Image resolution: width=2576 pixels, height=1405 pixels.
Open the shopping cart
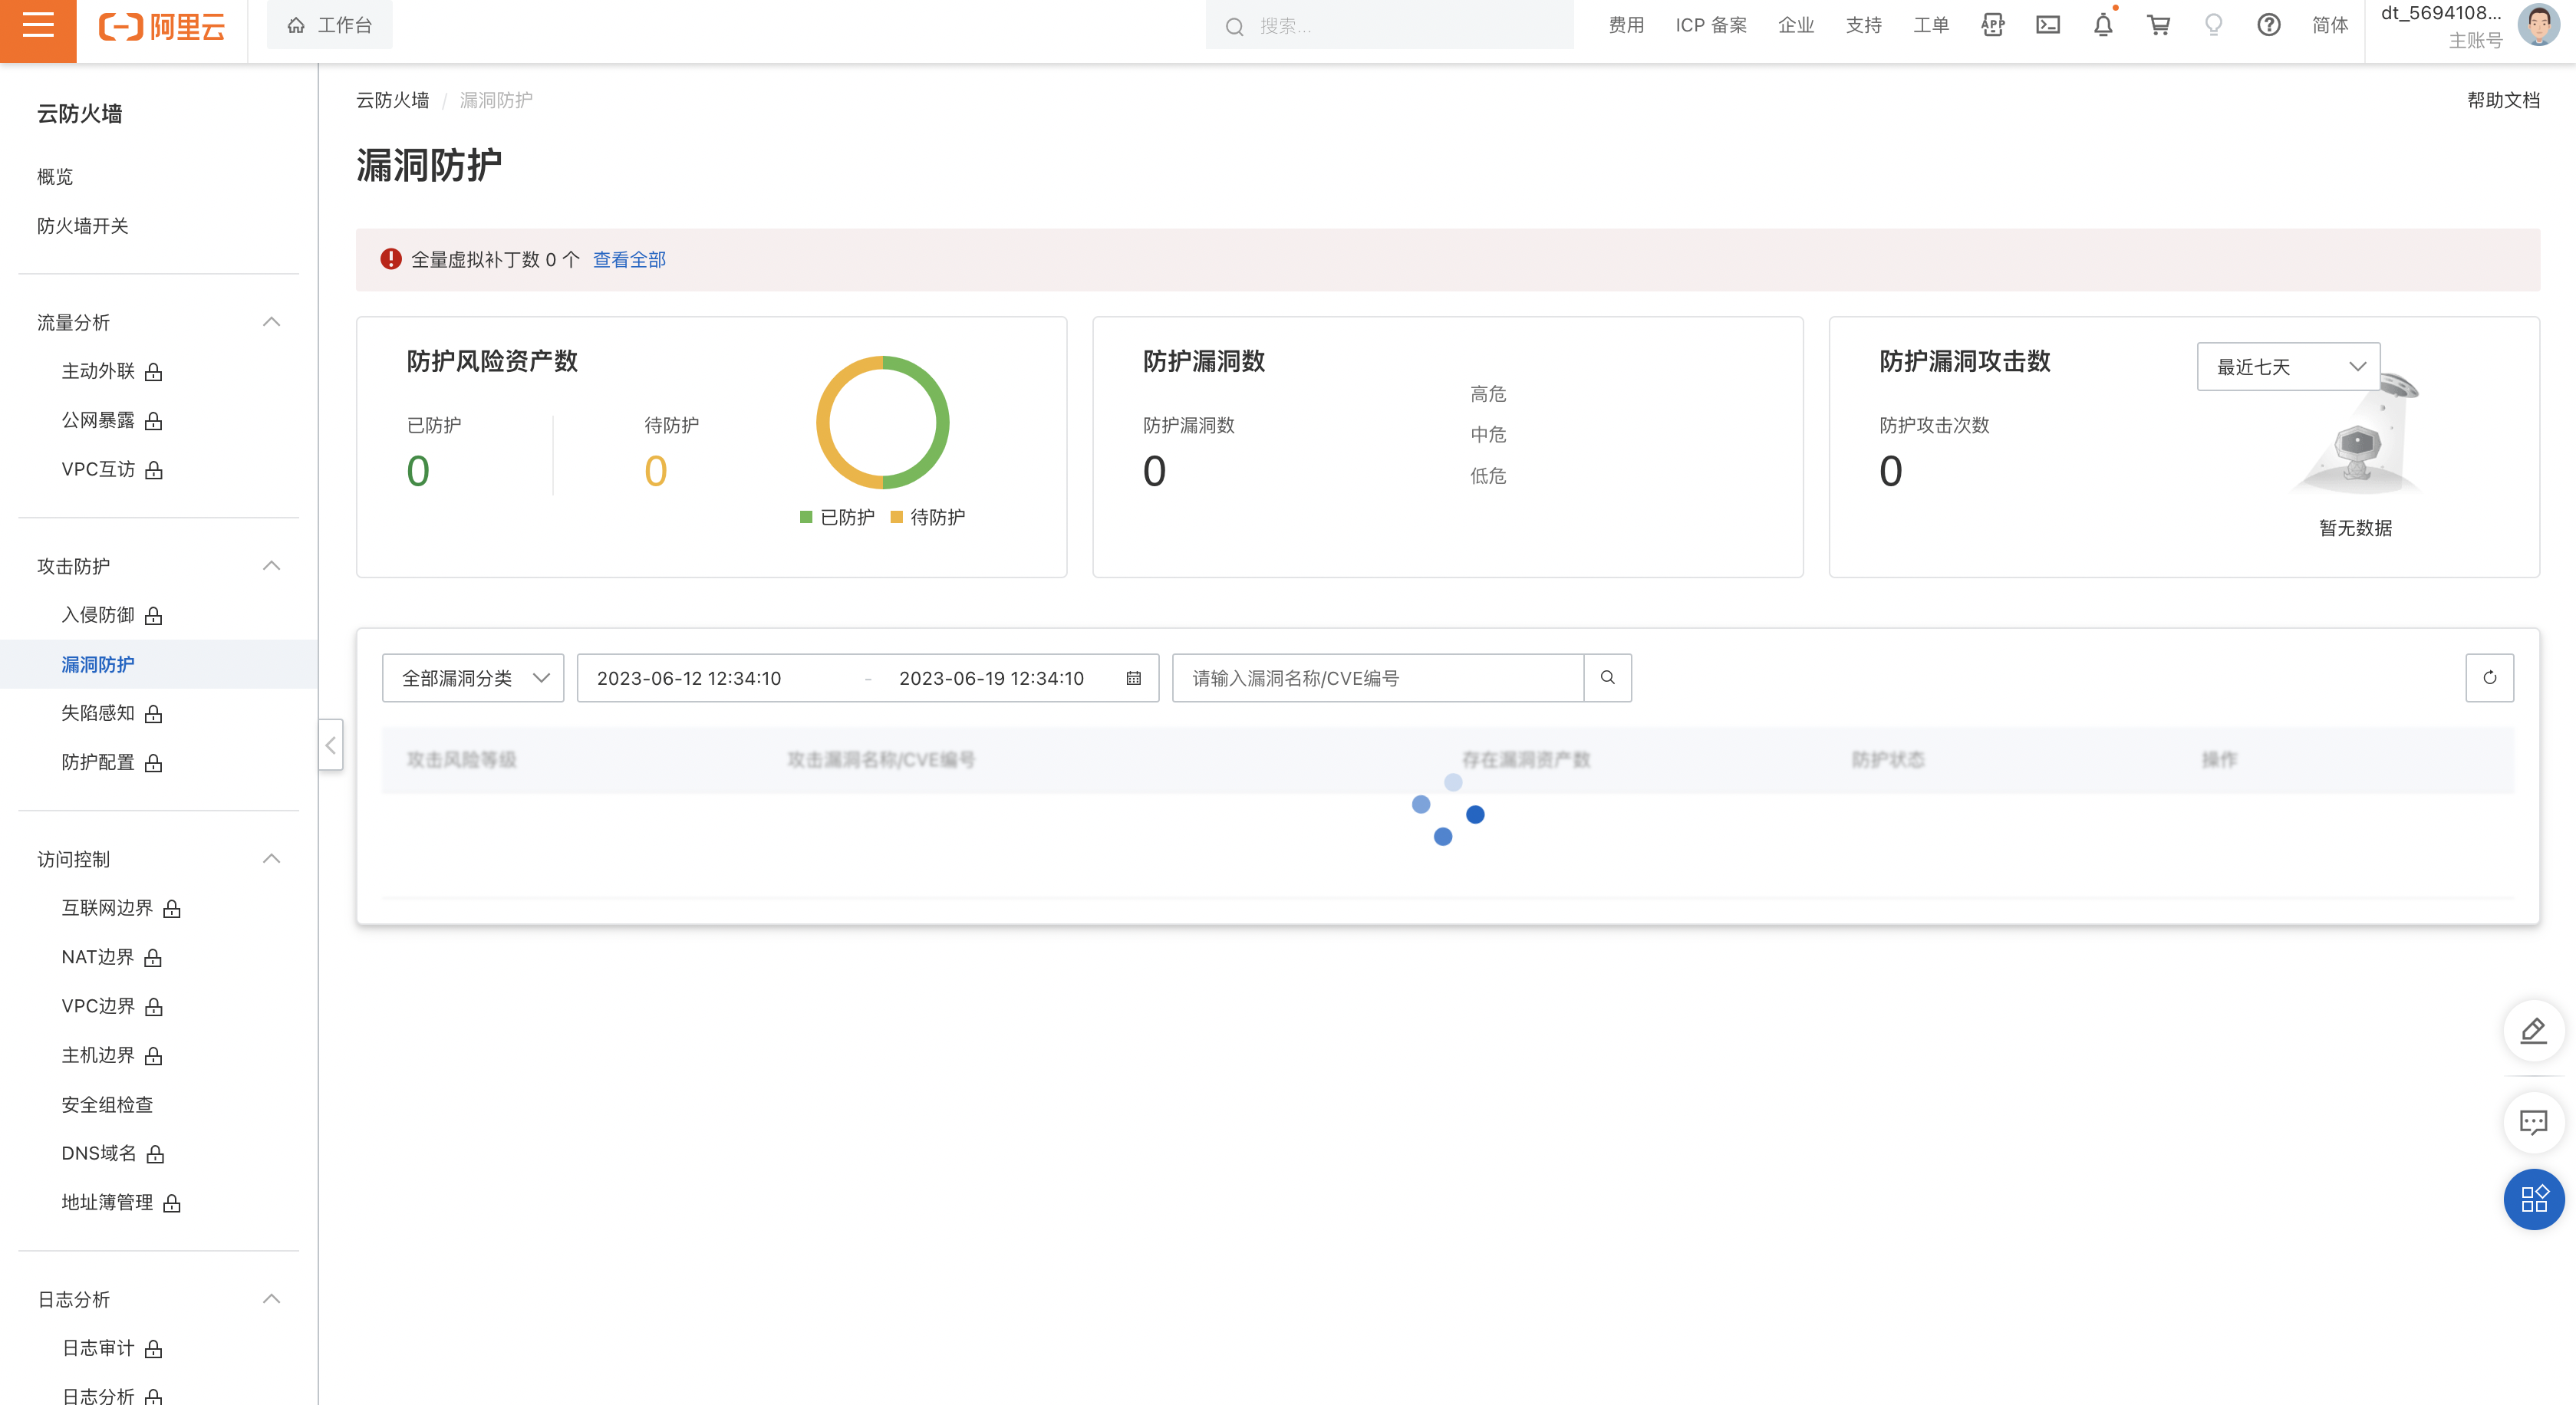click(2158, 25)
